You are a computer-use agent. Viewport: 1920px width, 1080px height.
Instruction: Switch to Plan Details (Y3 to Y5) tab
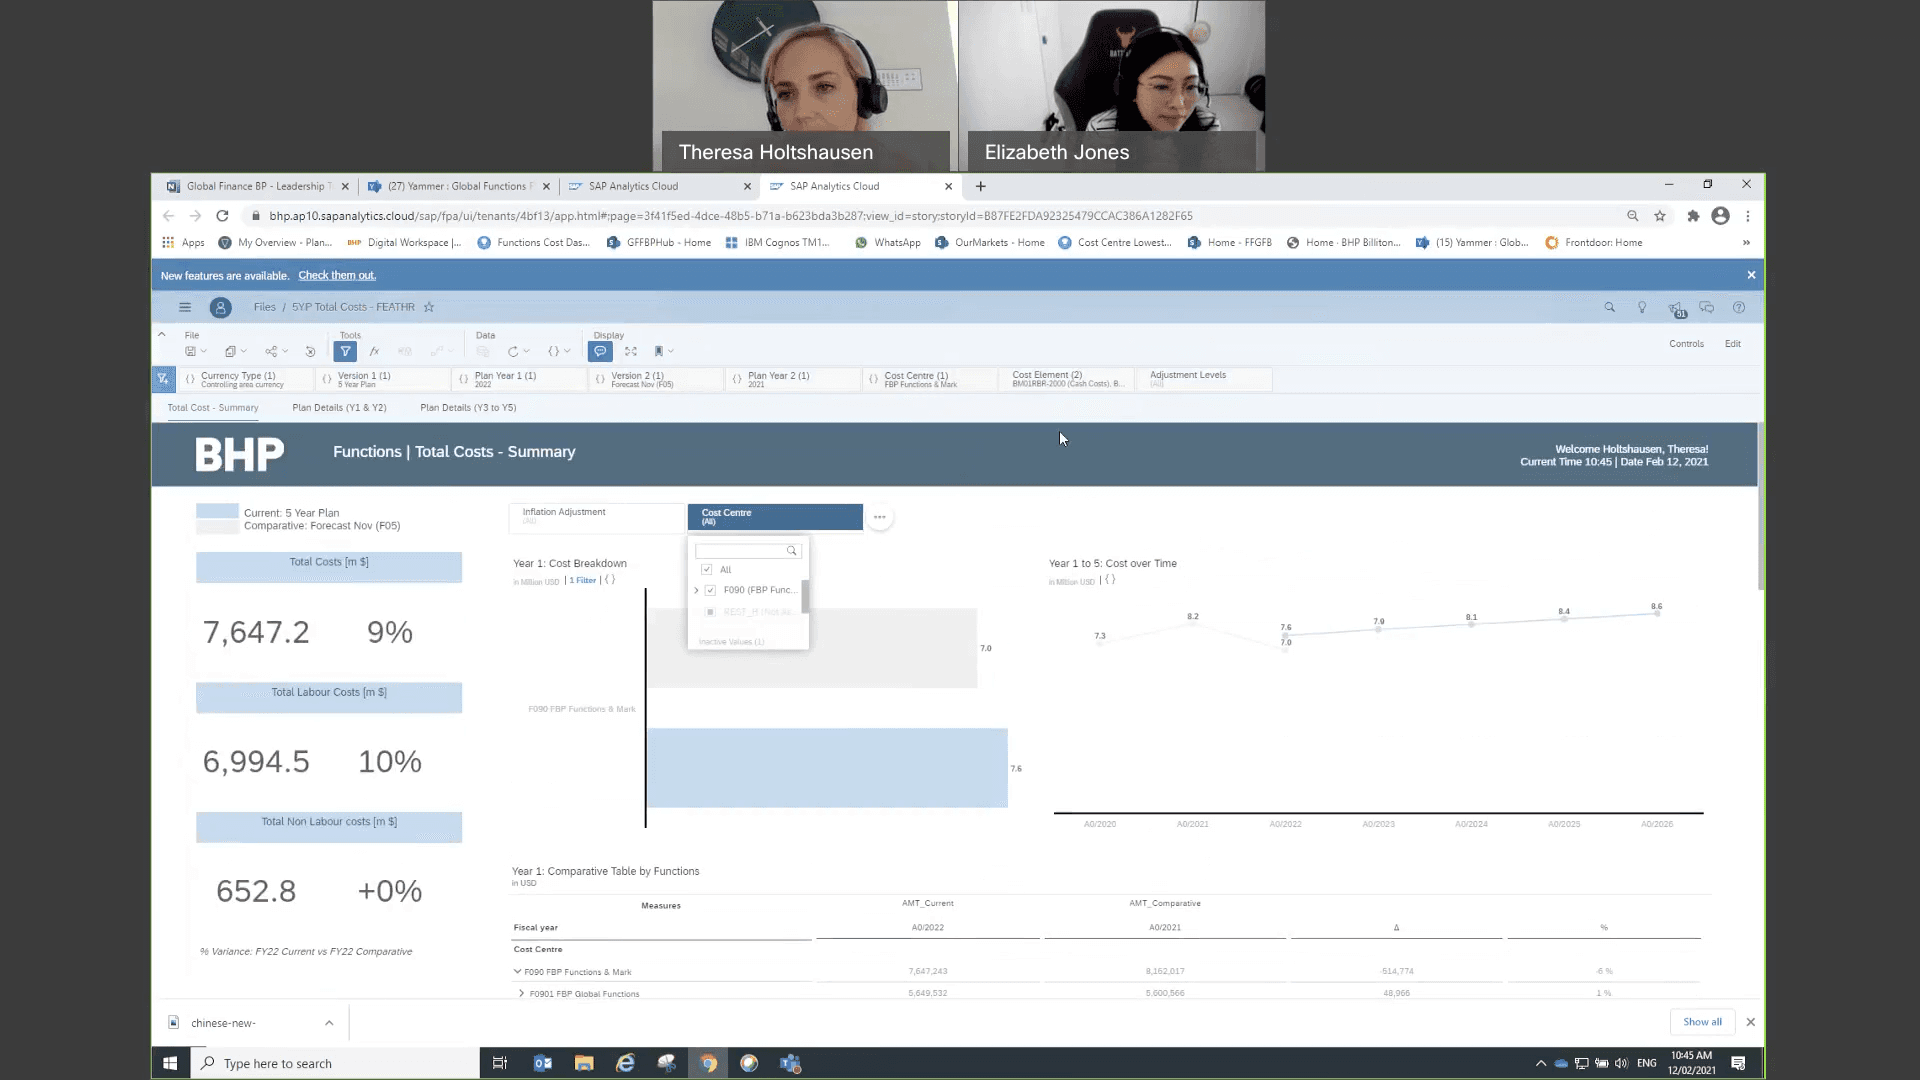click(x=468, y=408)
